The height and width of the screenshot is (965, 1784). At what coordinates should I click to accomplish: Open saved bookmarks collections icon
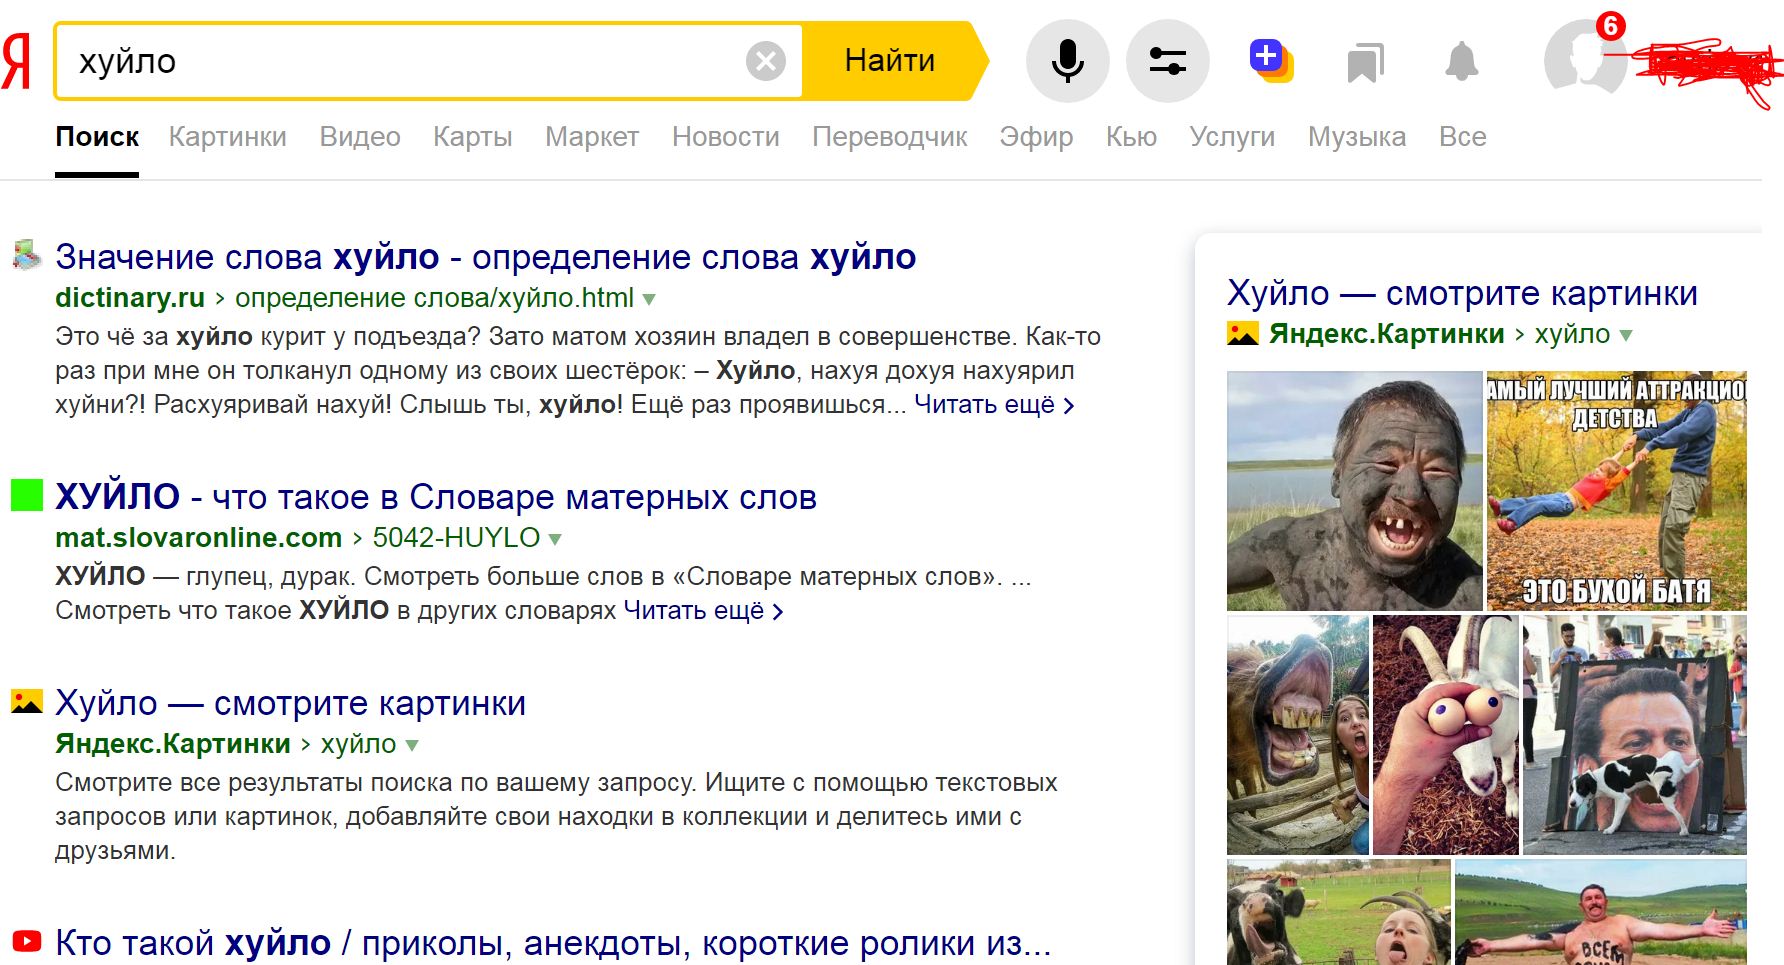click(x=1365, y=62)
